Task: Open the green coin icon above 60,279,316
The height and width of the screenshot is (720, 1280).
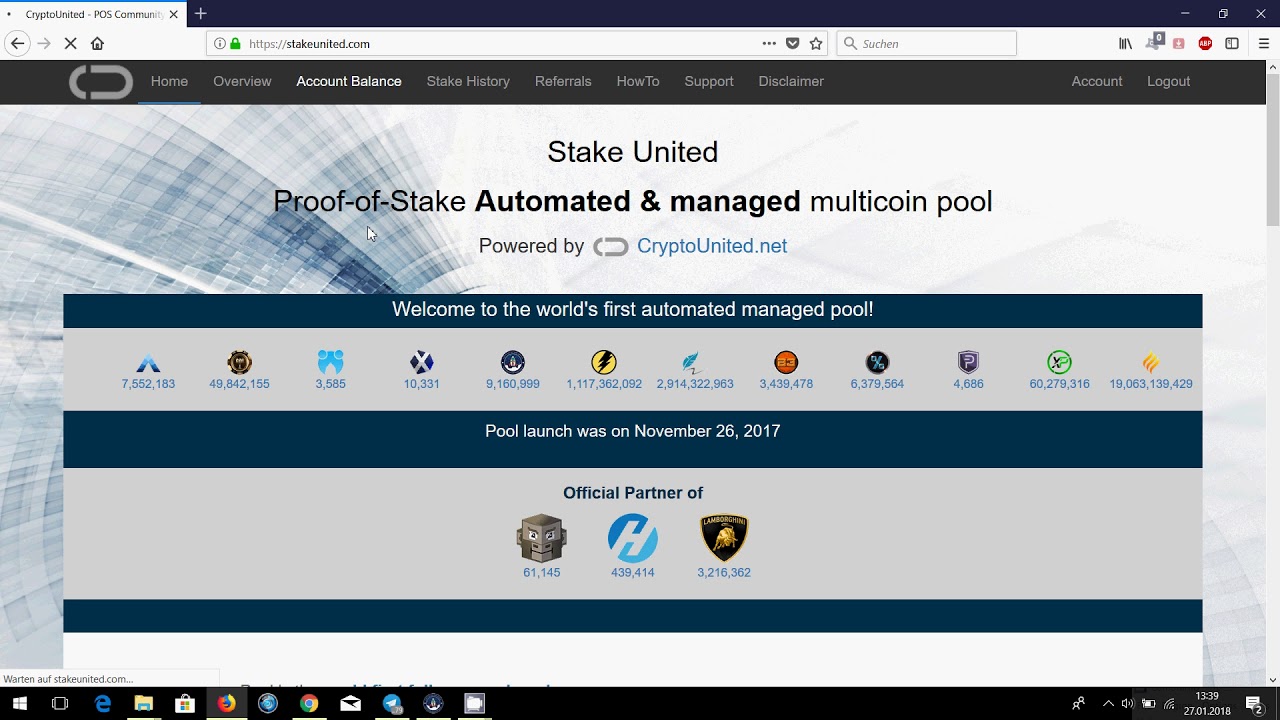Action: tap(1059, 362)
